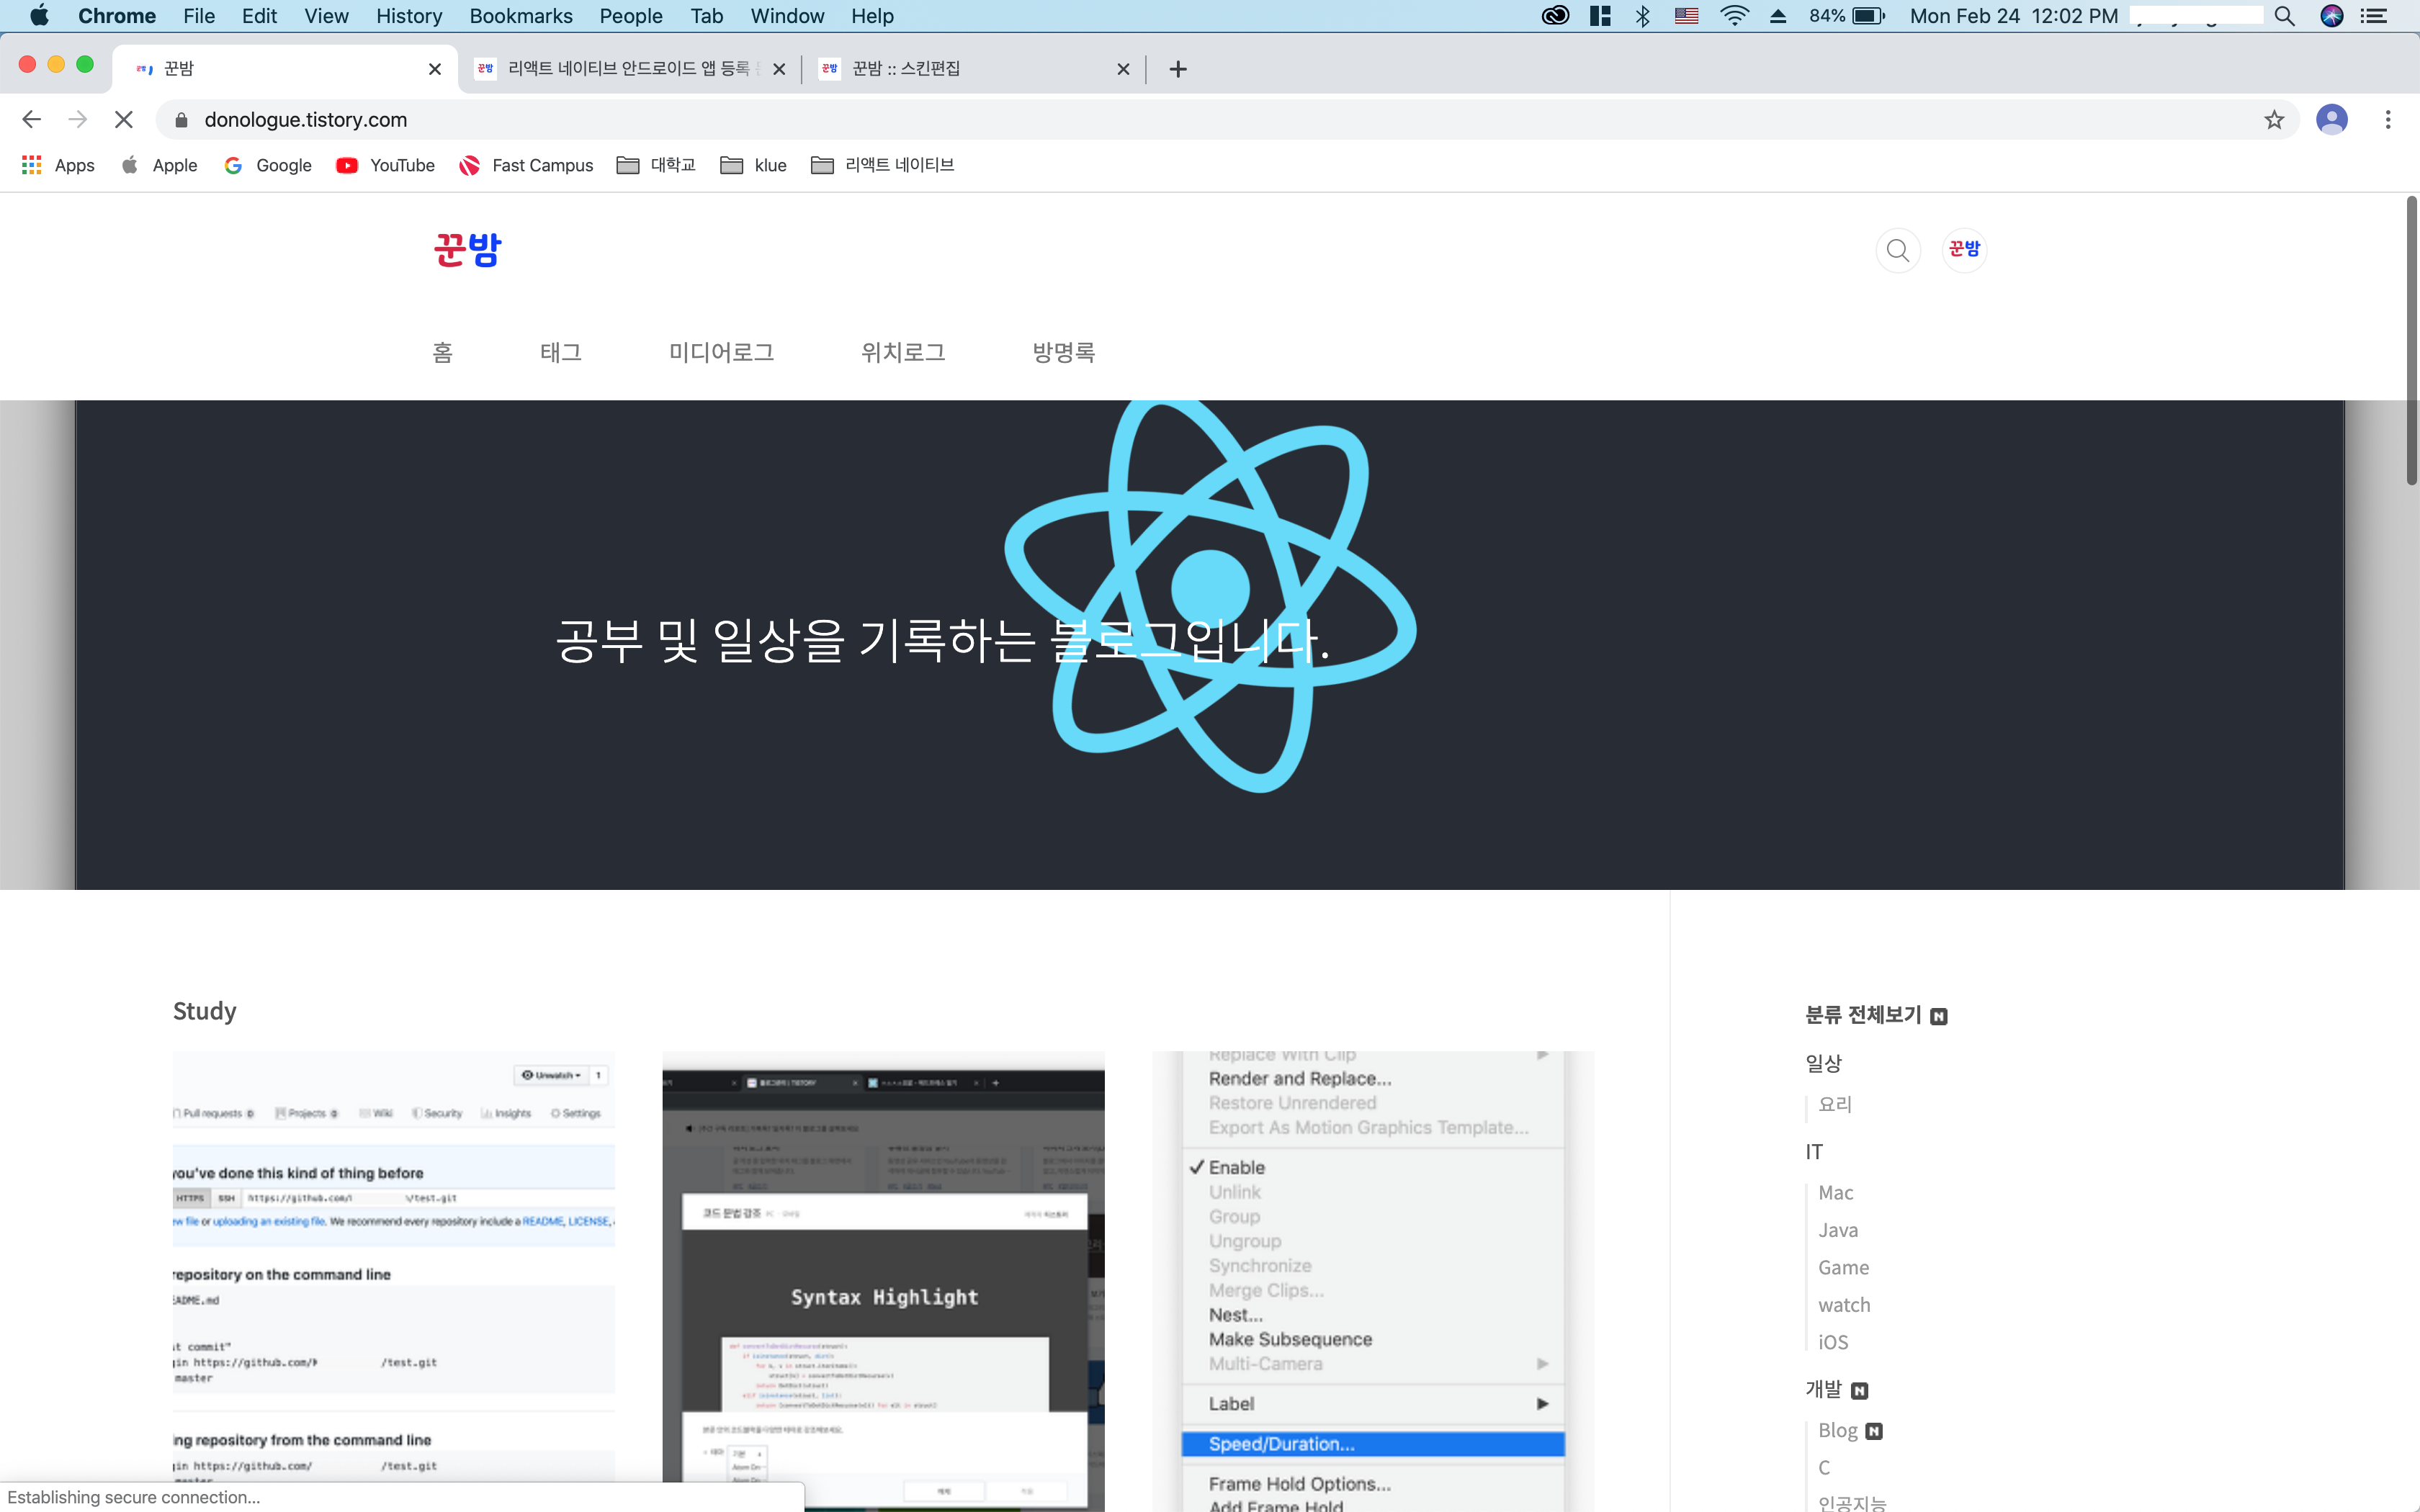Stop page loading with X button
This screenshot has width=2420, height=1512.
(x=124, y=120)
